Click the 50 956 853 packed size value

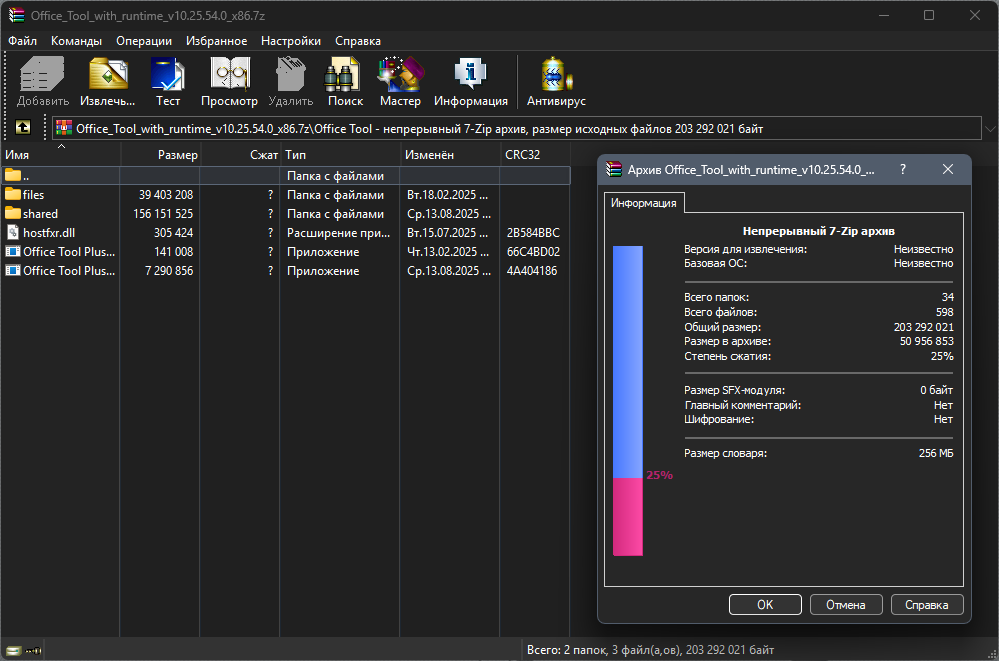pos(926,341)
